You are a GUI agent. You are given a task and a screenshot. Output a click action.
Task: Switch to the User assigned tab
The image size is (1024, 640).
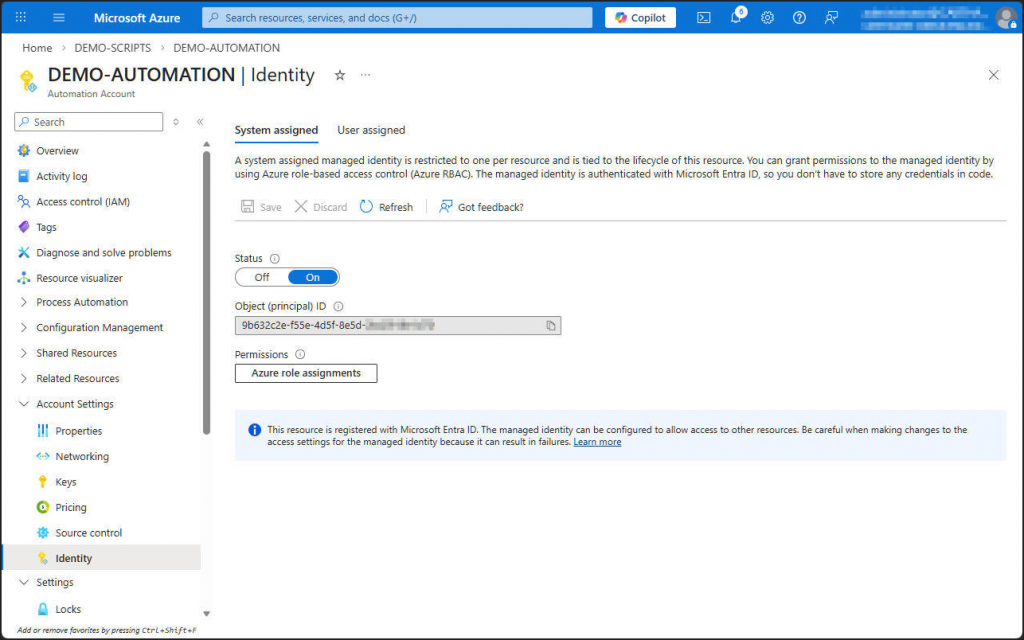(x=371, y=130)
